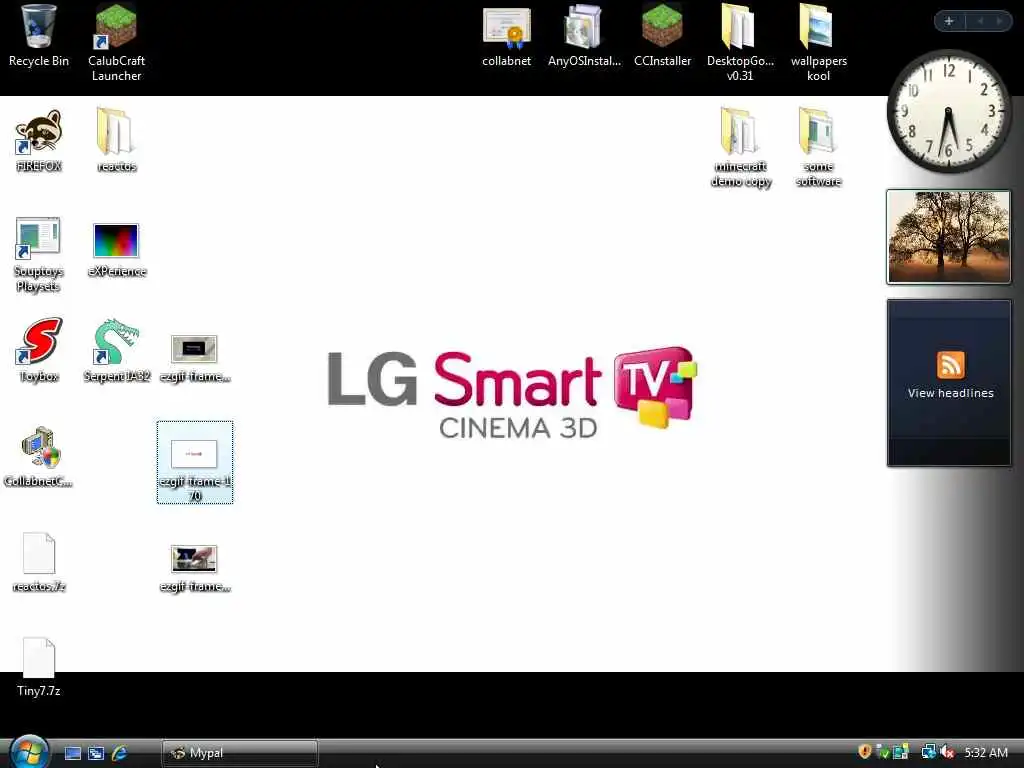Viewport: 1024px width, 768px height.
Task: Select the ezgif-frame file with dark thumbnail
Action: 195,359
